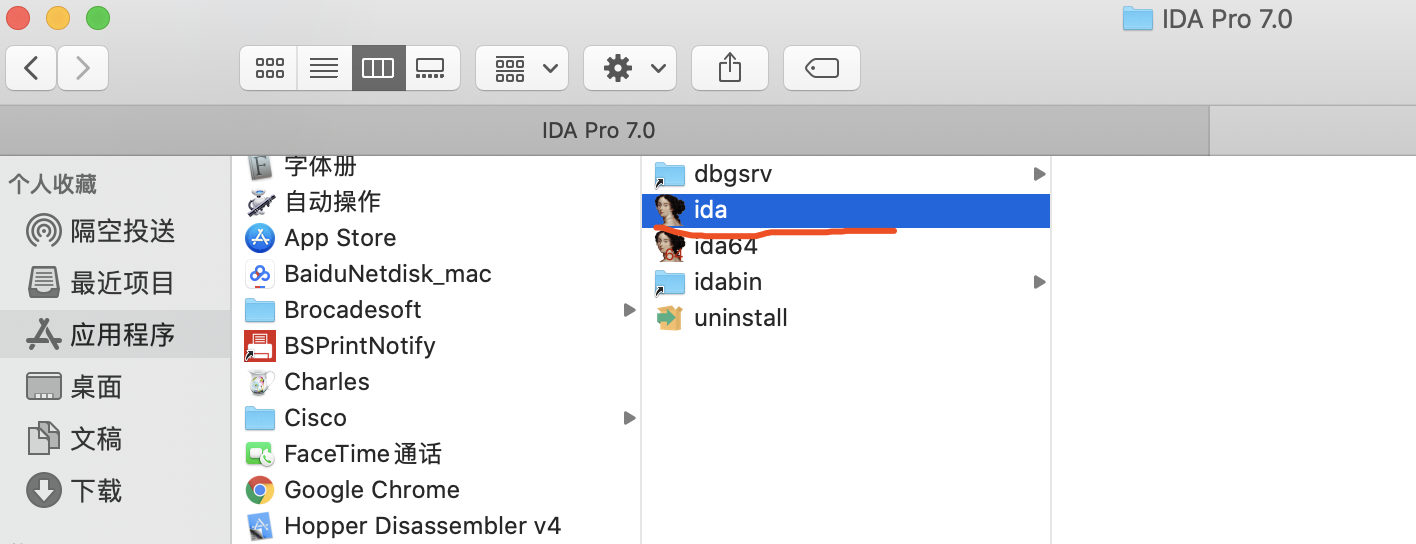The height and width of the screenshot is (544, 1416).
Task: Go forward with the right arrow
Action: click(83, 68)
